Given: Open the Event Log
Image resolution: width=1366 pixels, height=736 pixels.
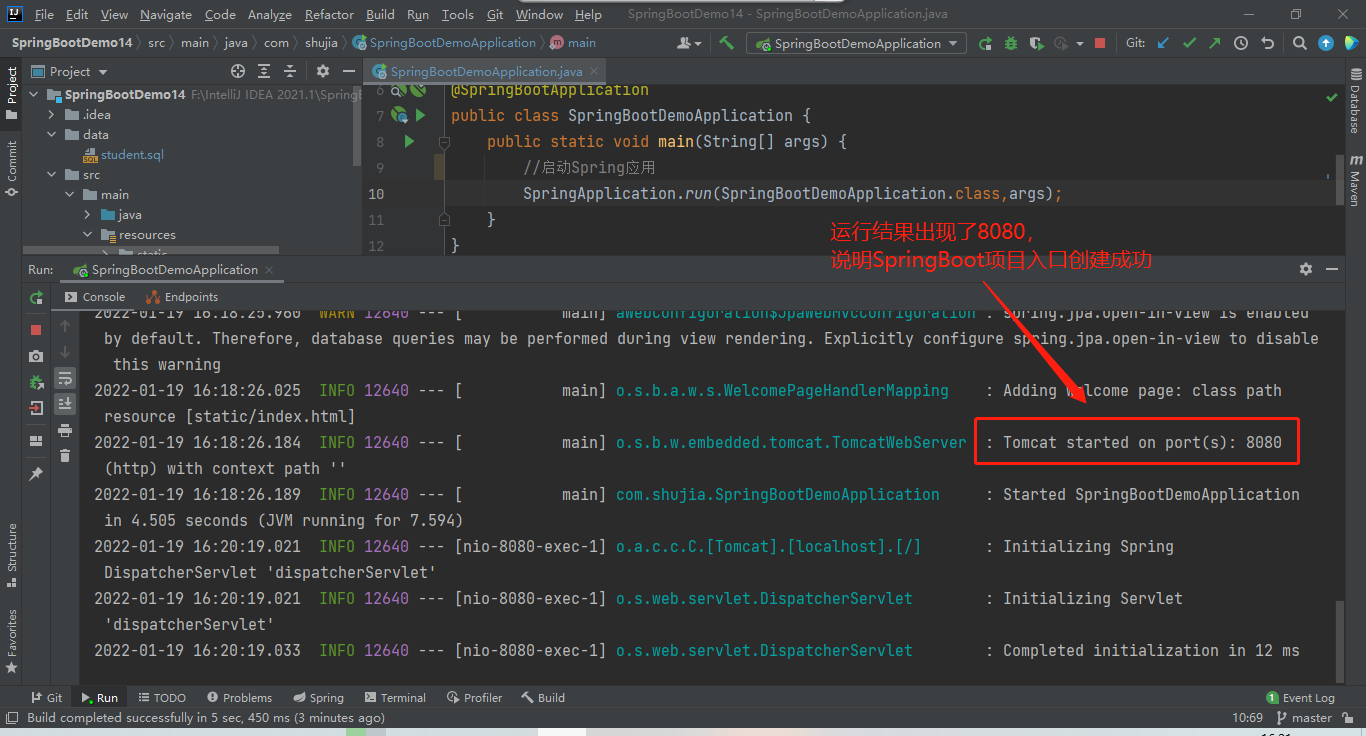Looking at the screenshot, I should (x=1300, y=698).
